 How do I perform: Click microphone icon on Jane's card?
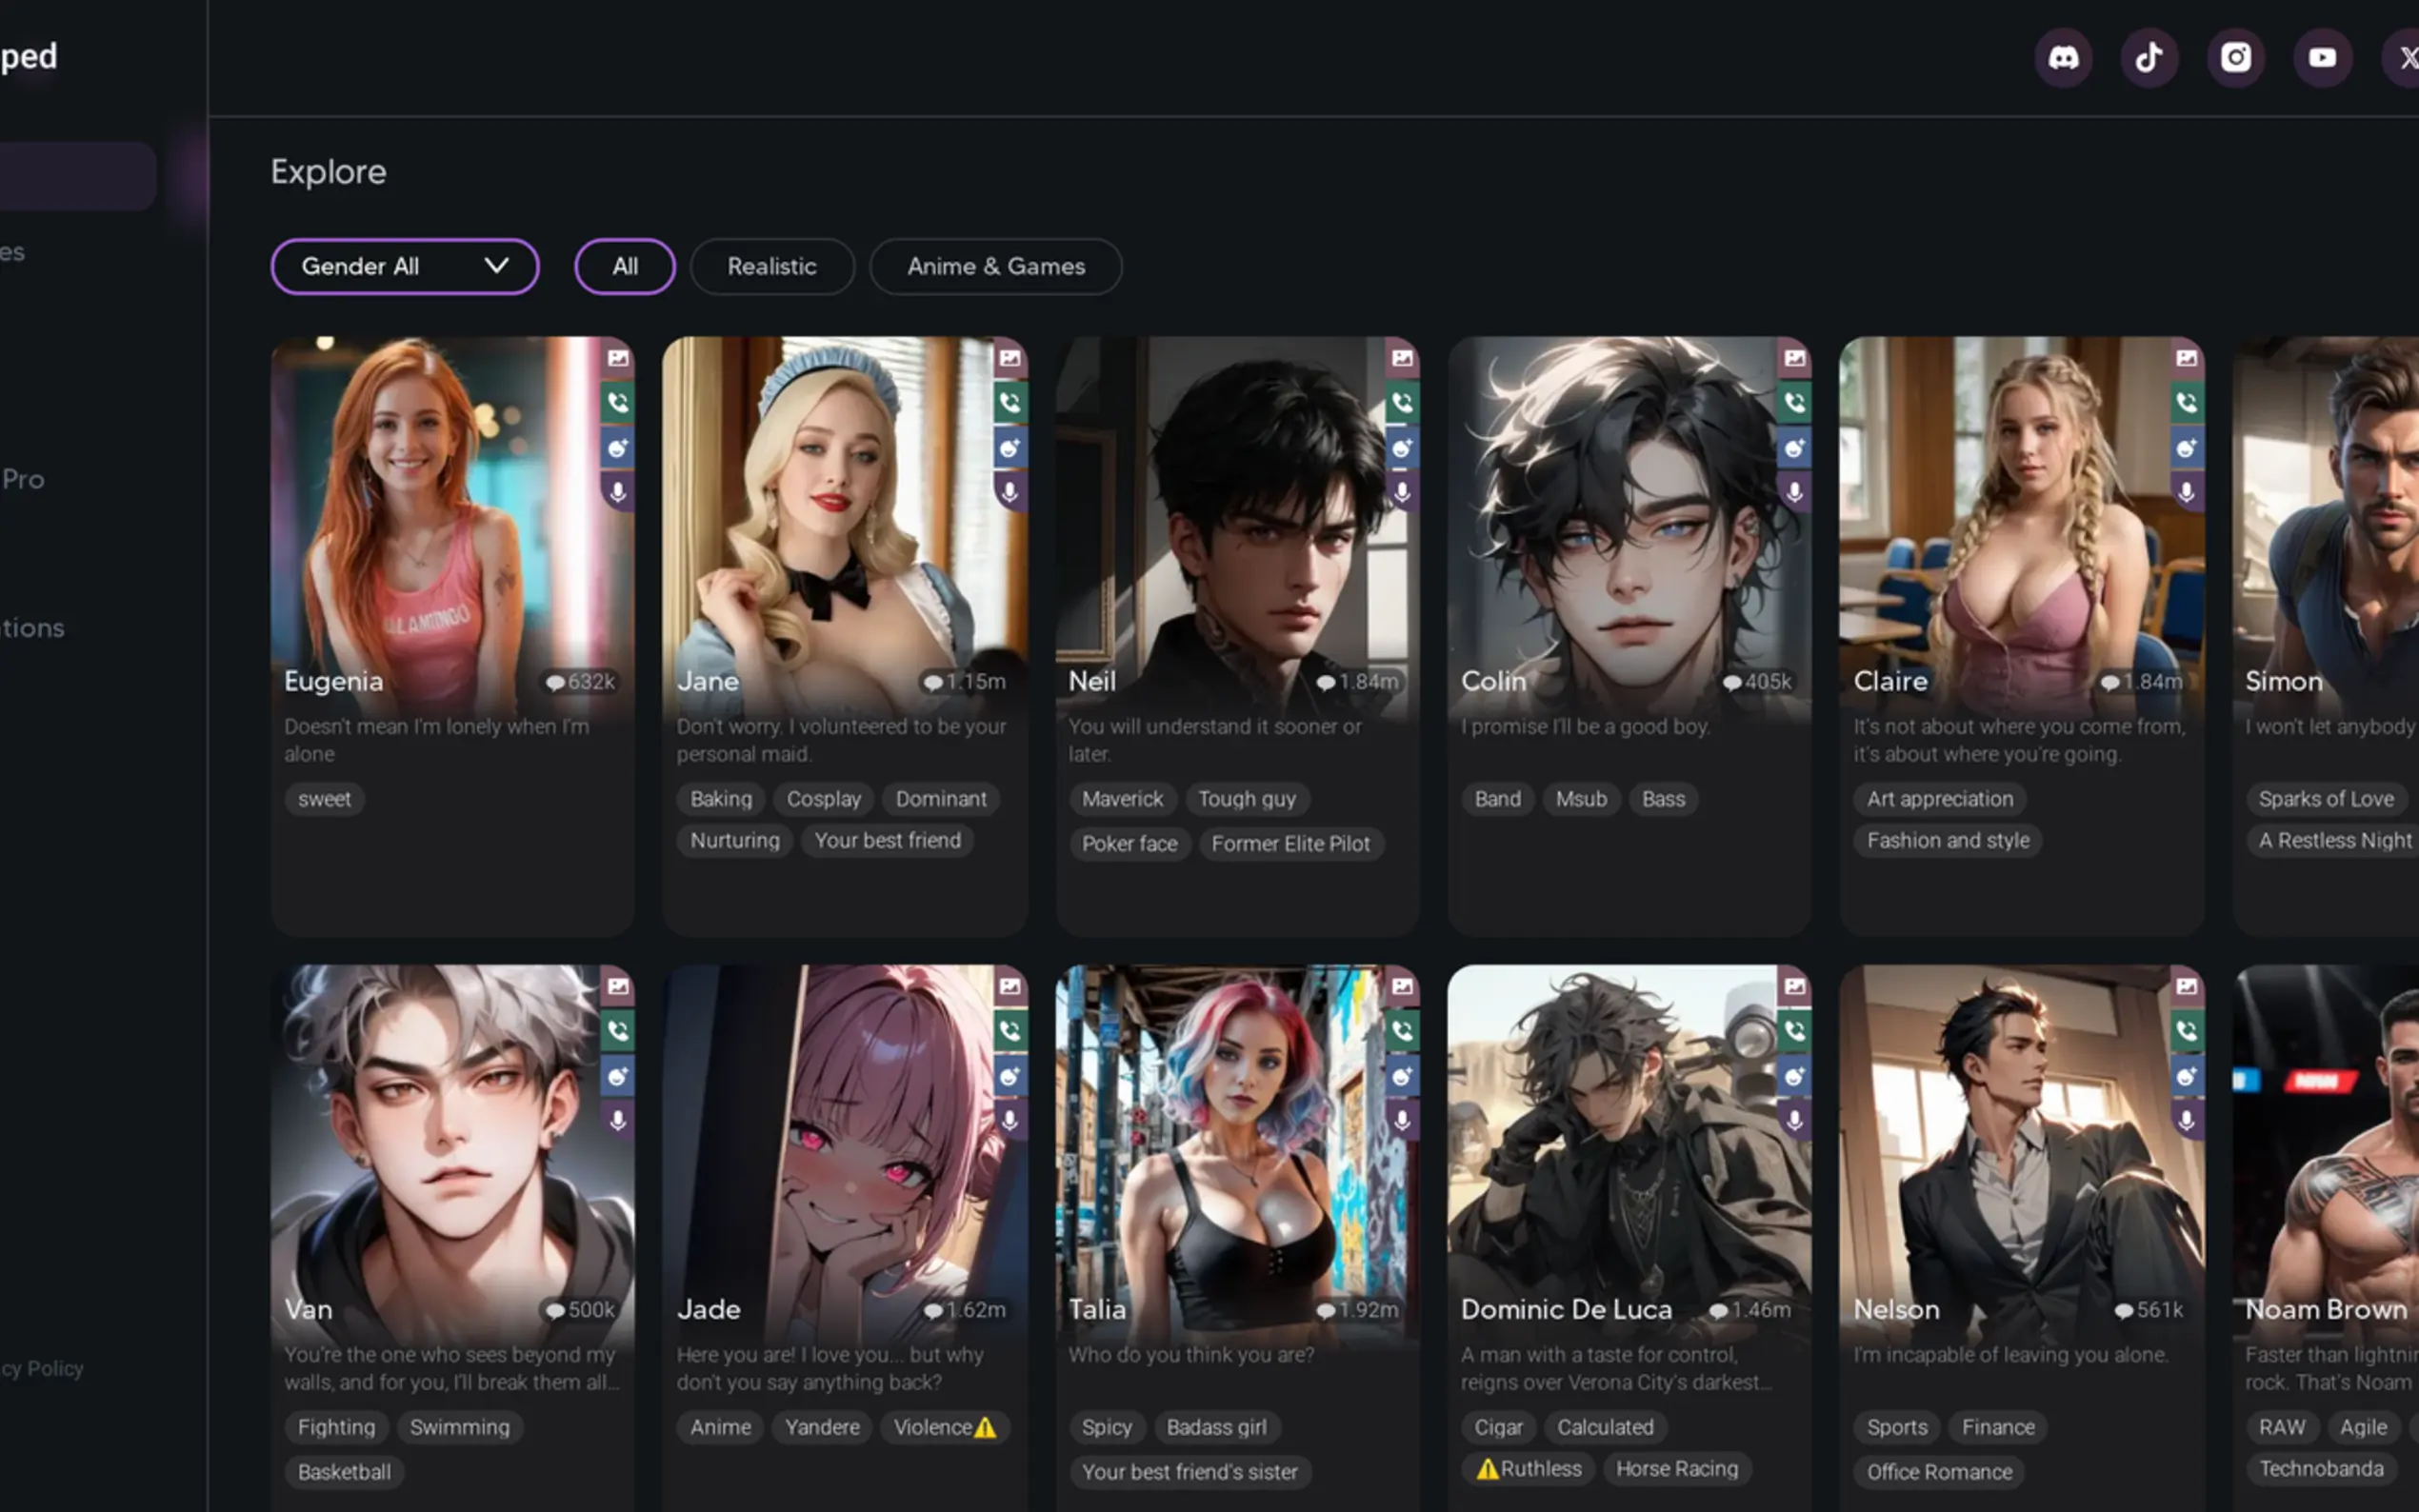pyautogui.click(x=1010, y=492)
